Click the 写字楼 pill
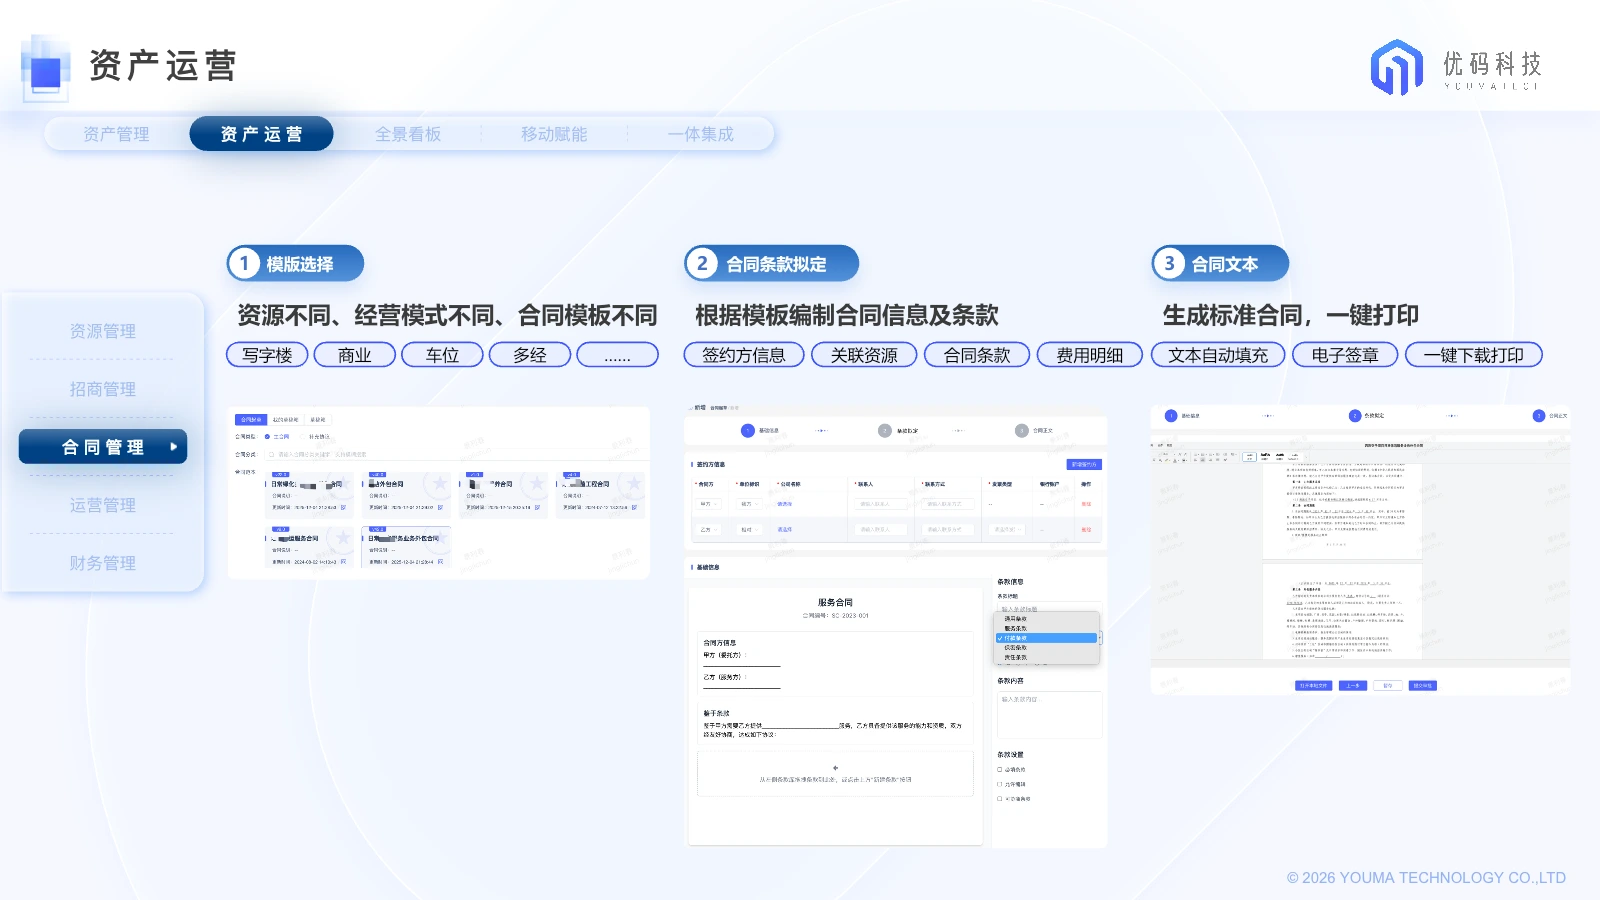This screenshot has width=1600, height=900. (x=267, y=355)
